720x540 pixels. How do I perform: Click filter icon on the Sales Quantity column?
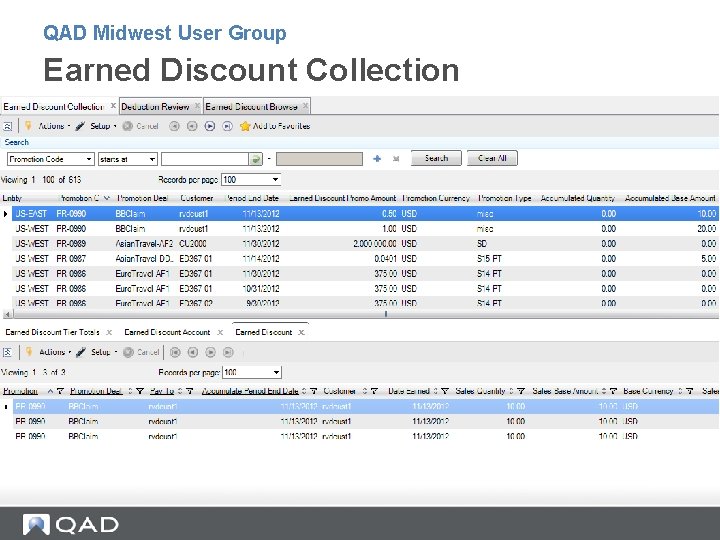click(x=521, y=391)
